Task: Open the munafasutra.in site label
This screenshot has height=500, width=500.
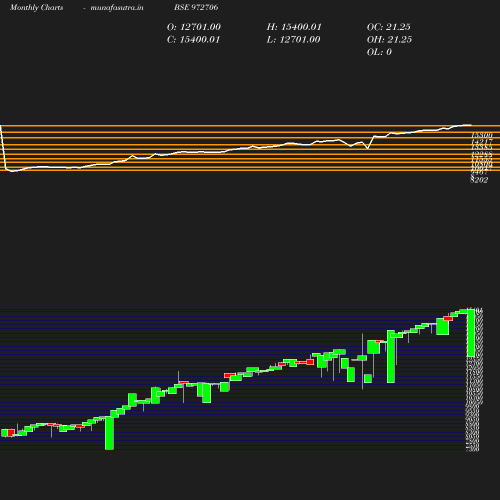Action: point(117,8)
